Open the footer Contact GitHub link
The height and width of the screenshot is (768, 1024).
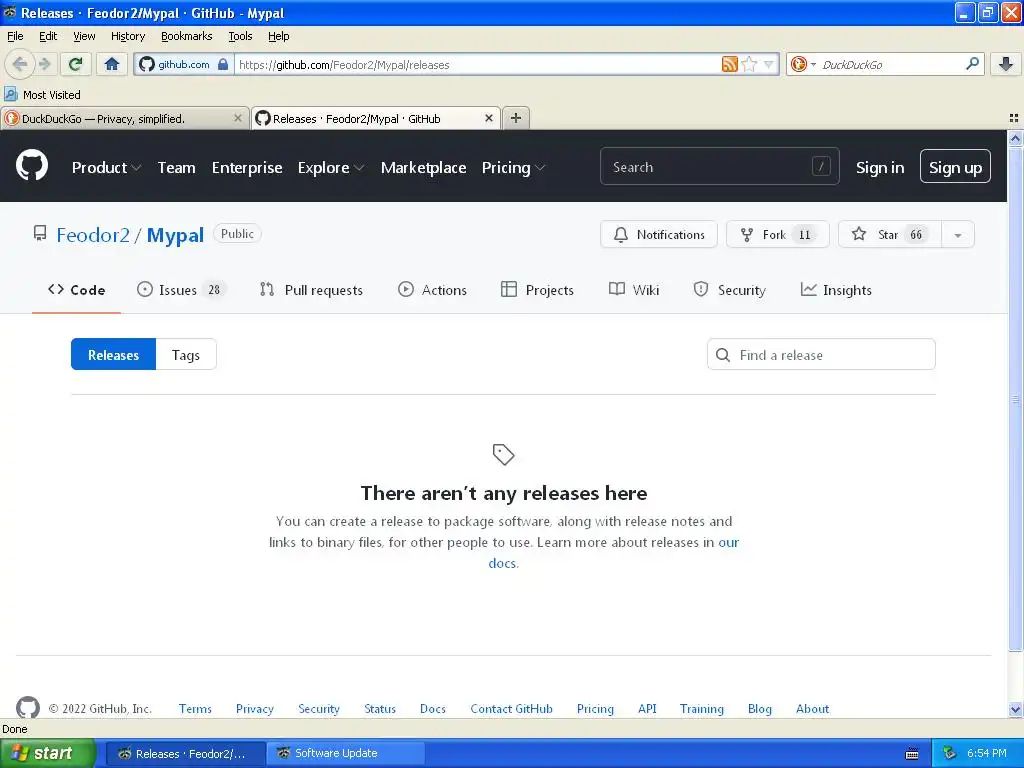coord(511,709)
